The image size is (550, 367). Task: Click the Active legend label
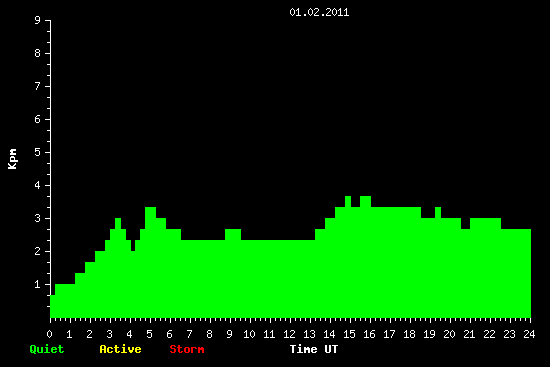(x=120, y=349)
